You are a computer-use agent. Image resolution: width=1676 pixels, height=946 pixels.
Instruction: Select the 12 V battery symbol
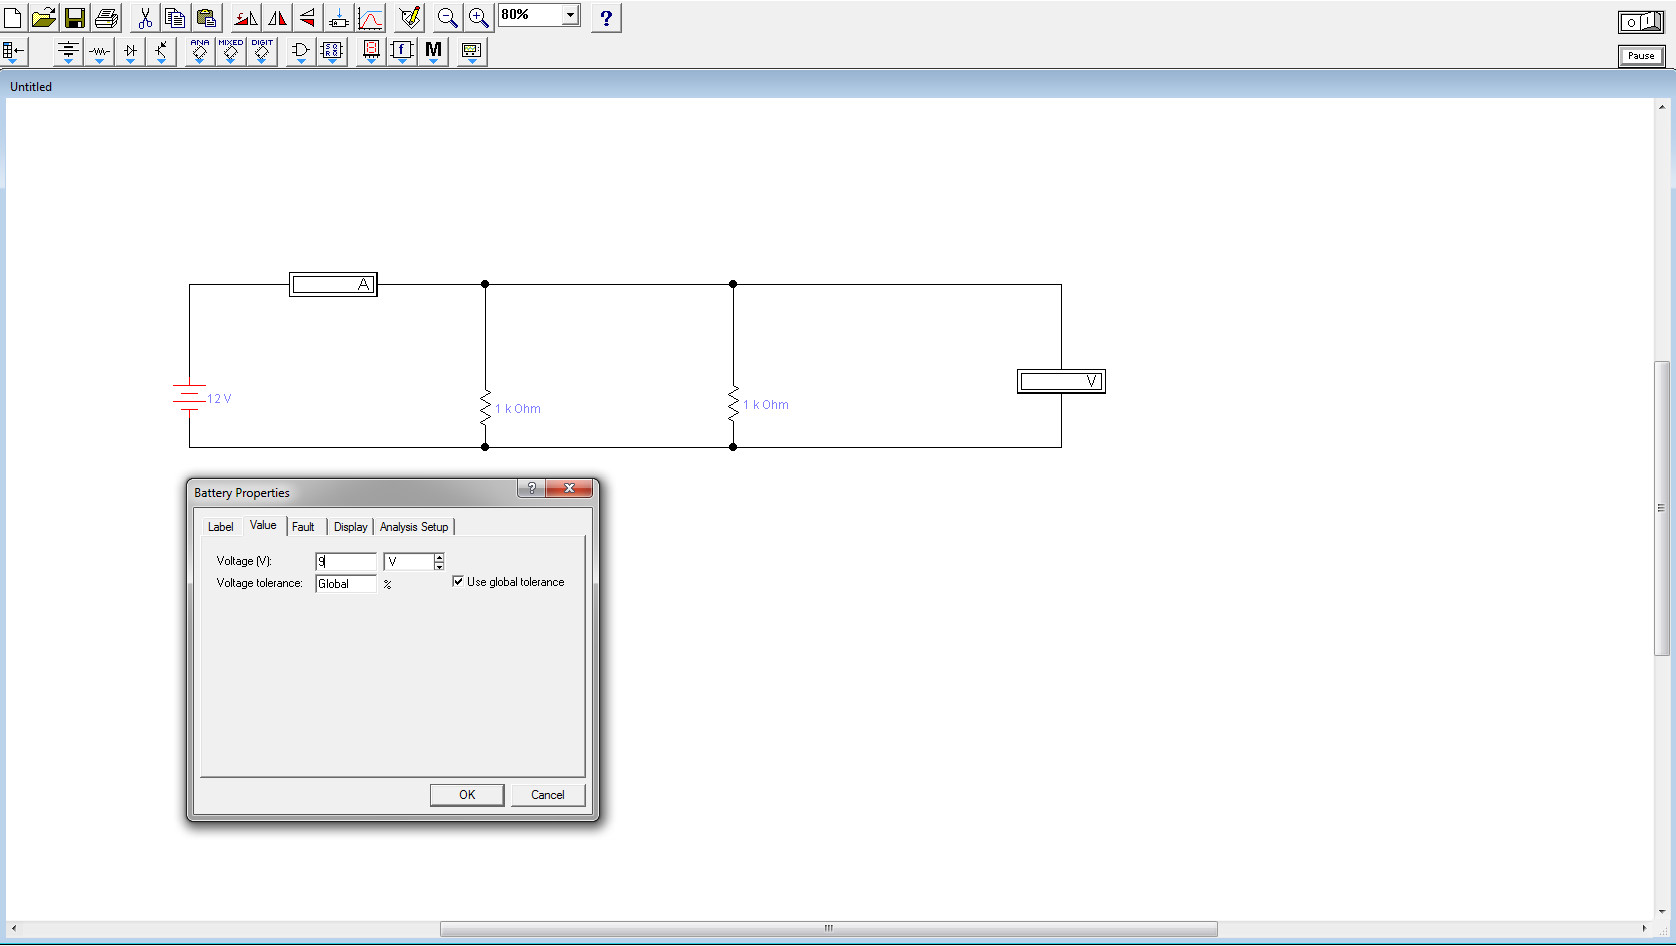tap(189, 398)
